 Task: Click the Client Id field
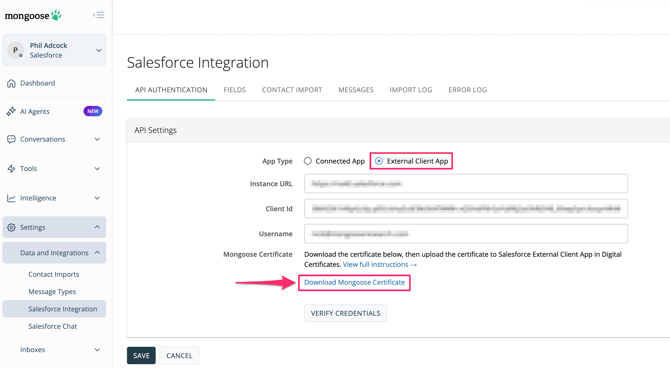466,209
